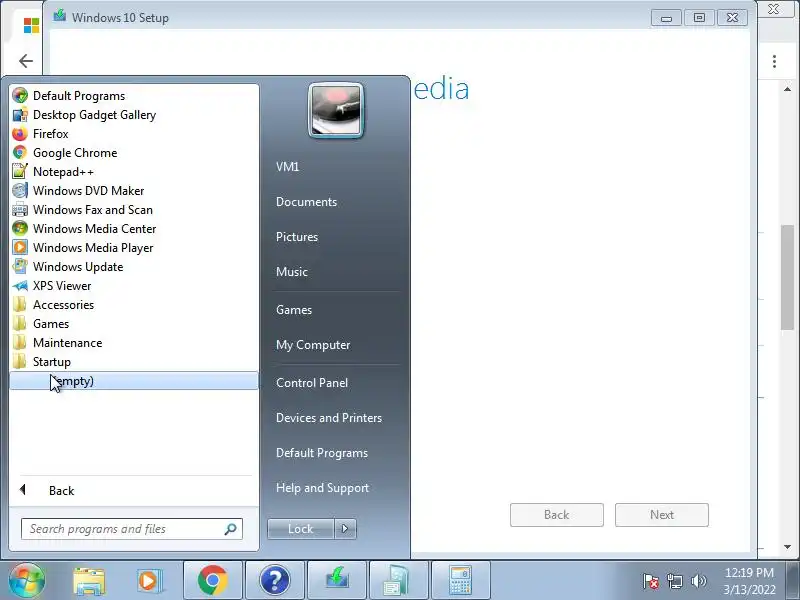Open browser three-dot menu
Viewport: 800px width, 600px height.
[x=774, y=62]
